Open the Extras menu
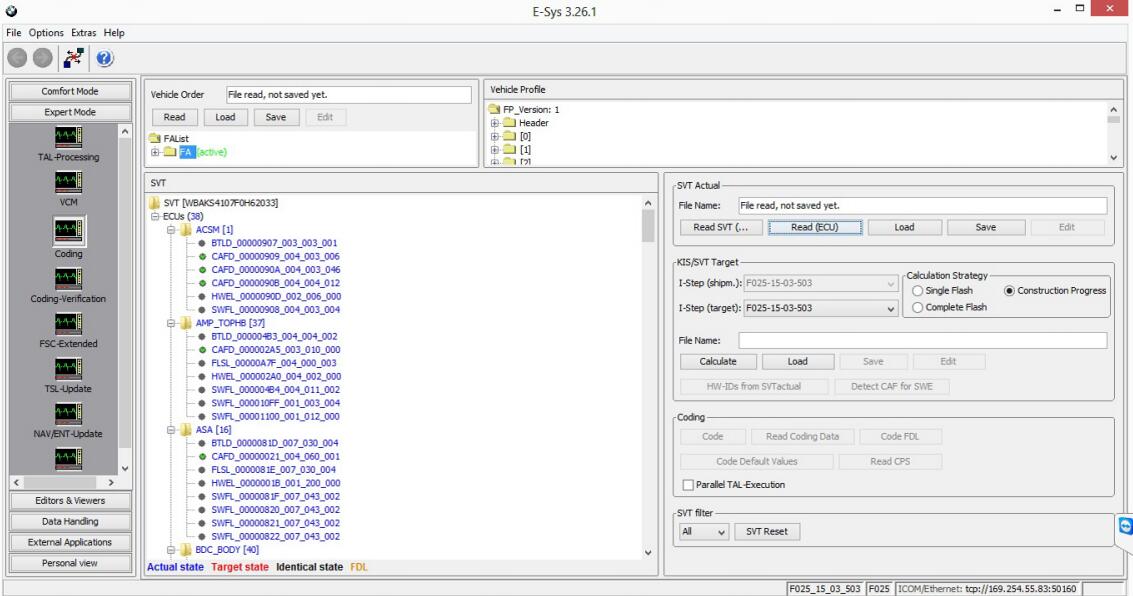 point(84,33)
